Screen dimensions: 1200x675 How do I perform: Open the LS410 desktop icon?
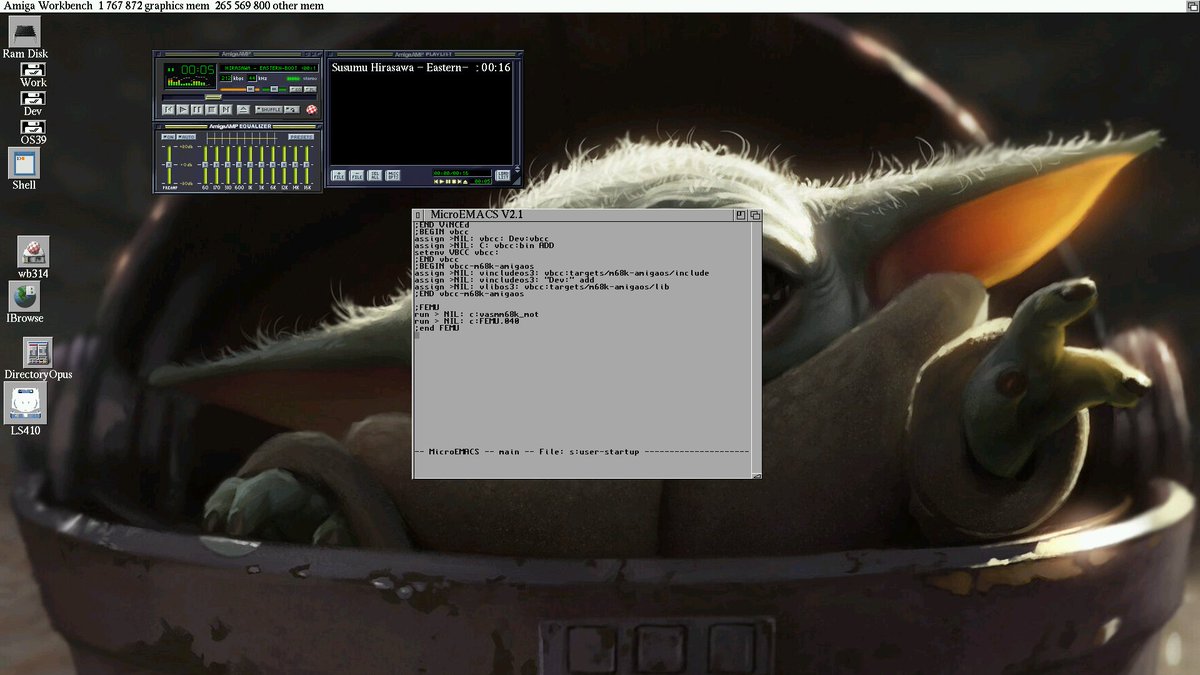25,403
